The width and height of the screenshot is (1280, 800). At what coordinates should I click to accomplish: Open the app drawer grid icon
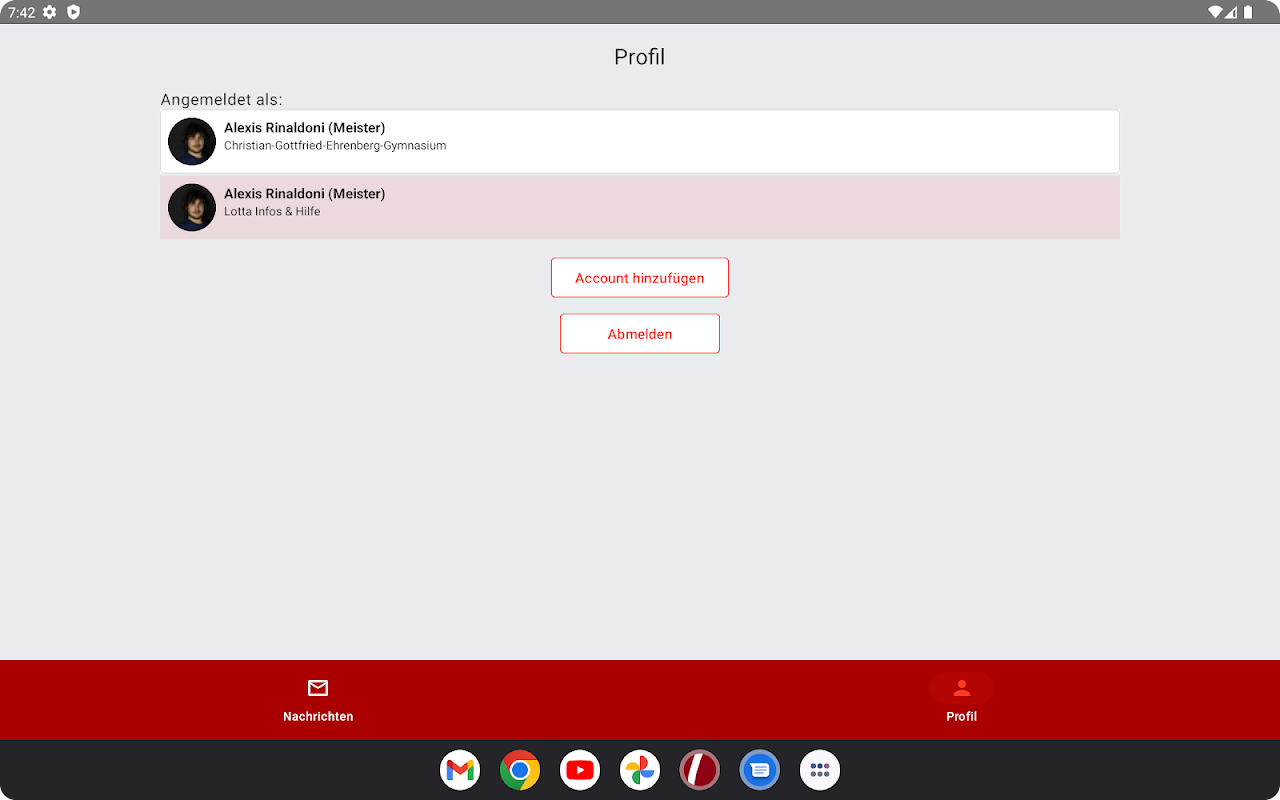click(820, 770)
